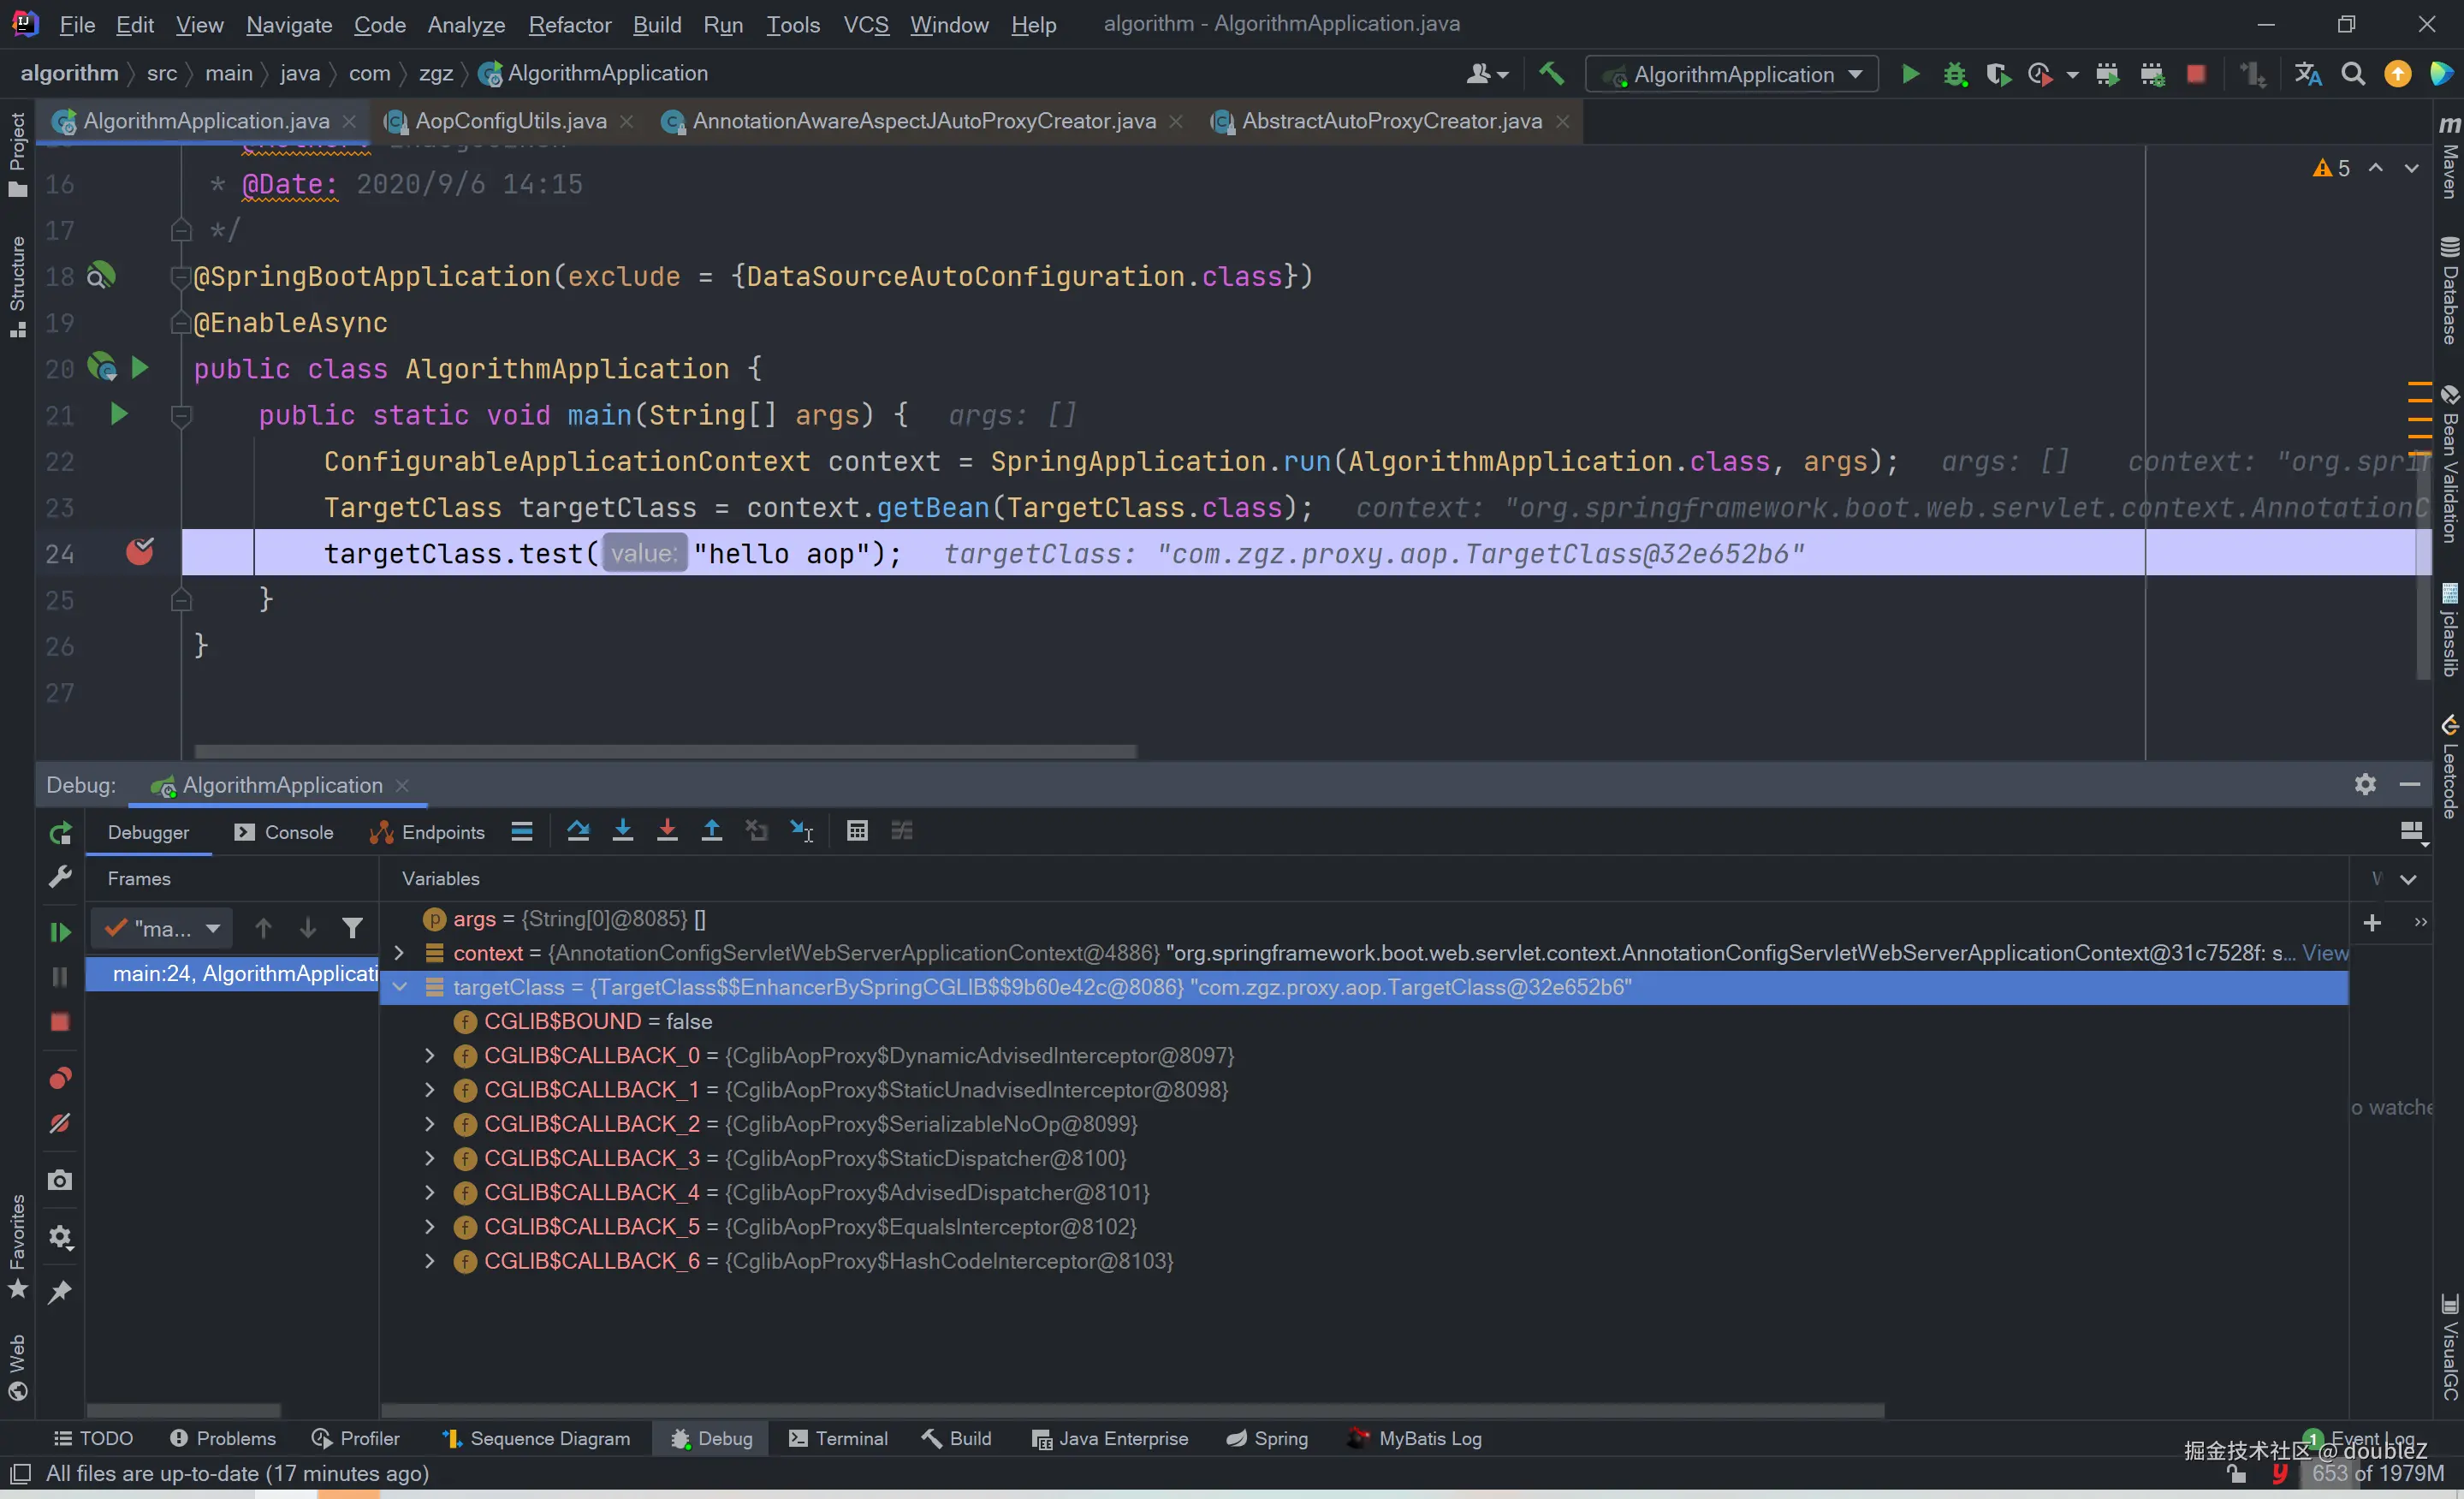
Task: Expand the CGLIB$CALLBACK_0 field
Action: 430,1056
